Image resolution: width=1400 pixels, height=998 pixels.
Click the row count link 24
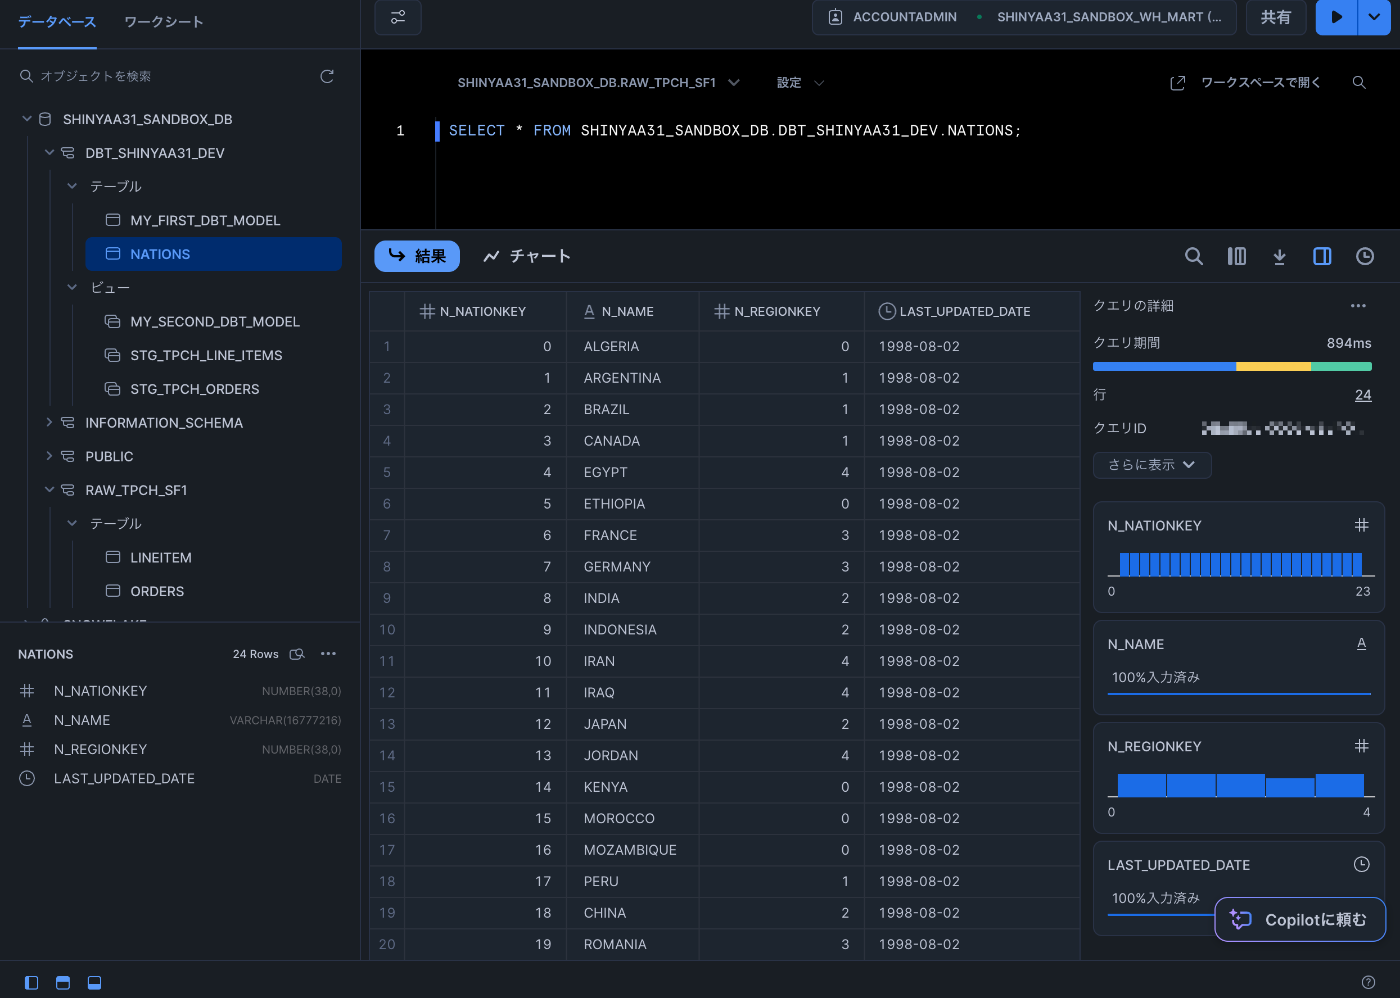click(x=1363, y=395)
